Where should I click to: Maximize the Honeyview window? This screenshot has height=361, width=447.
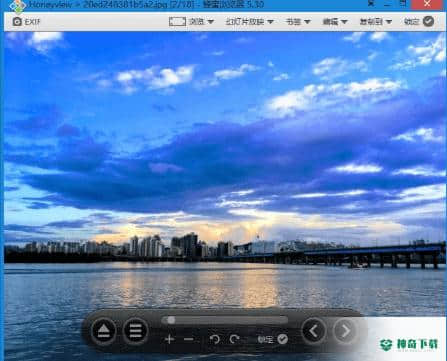pos(403,4)
